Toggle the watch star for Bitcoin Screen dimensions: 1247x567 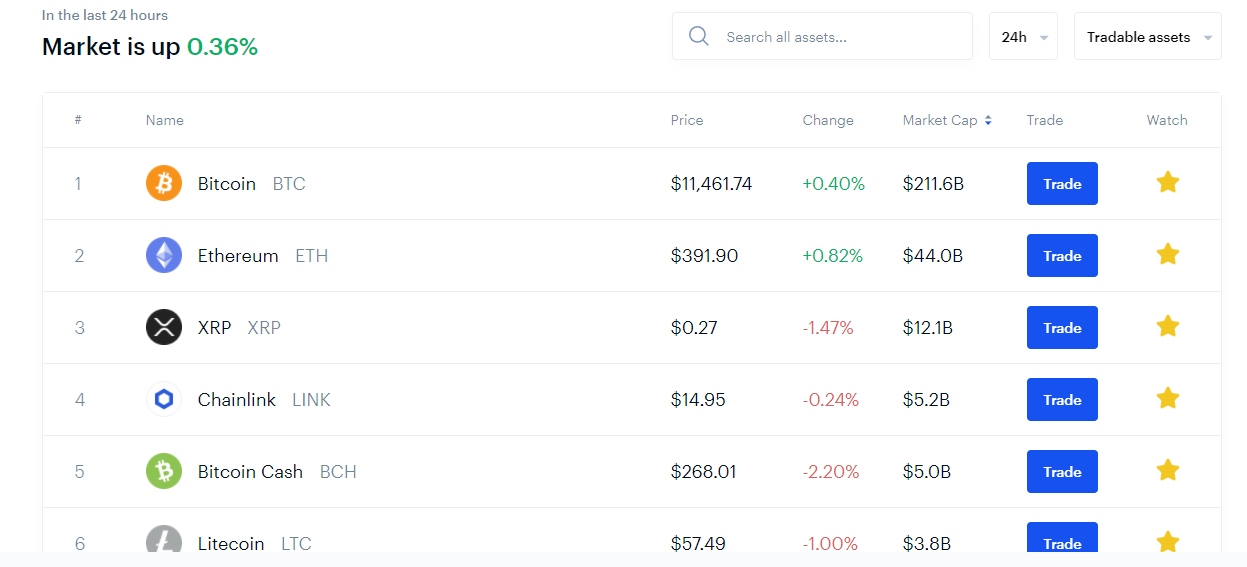point(1167,183)
